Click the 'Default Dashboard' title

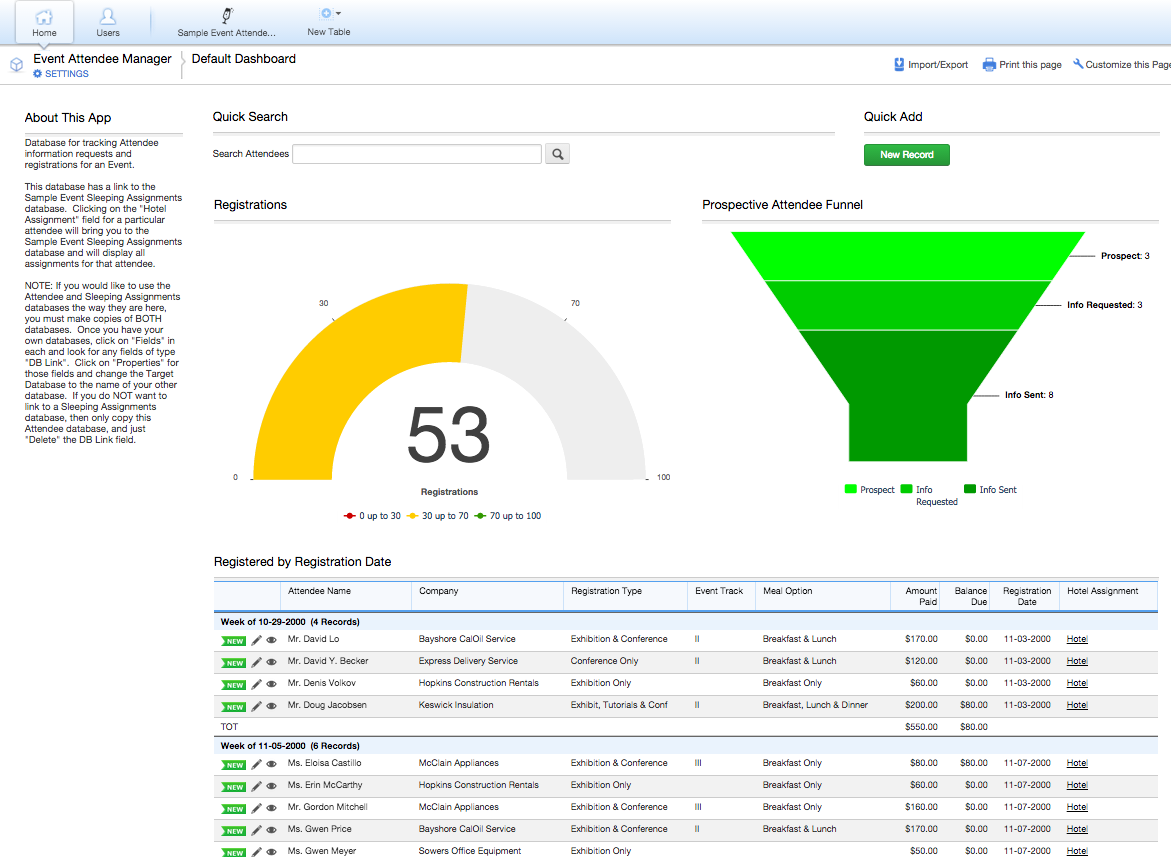point(243,59)
